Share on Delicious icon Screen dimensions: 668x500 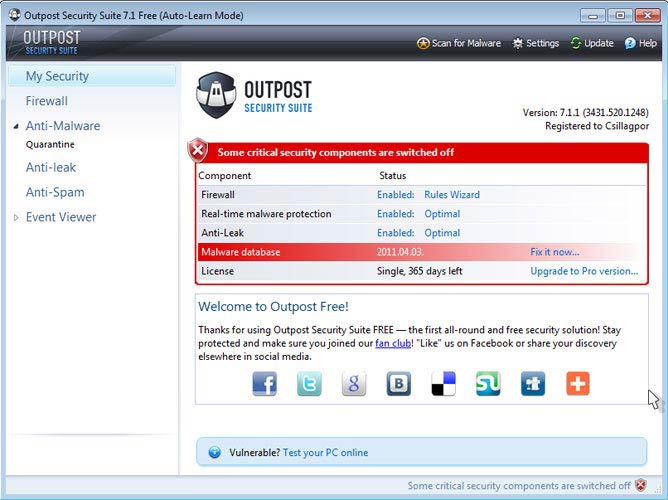point(443,384)
